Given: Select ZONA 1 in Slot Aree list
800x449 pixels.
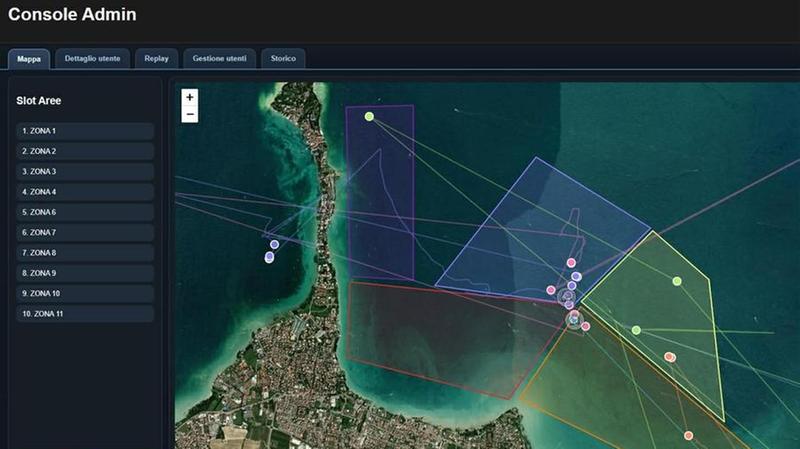Looking at the screenshot, I should pos(85,131).
